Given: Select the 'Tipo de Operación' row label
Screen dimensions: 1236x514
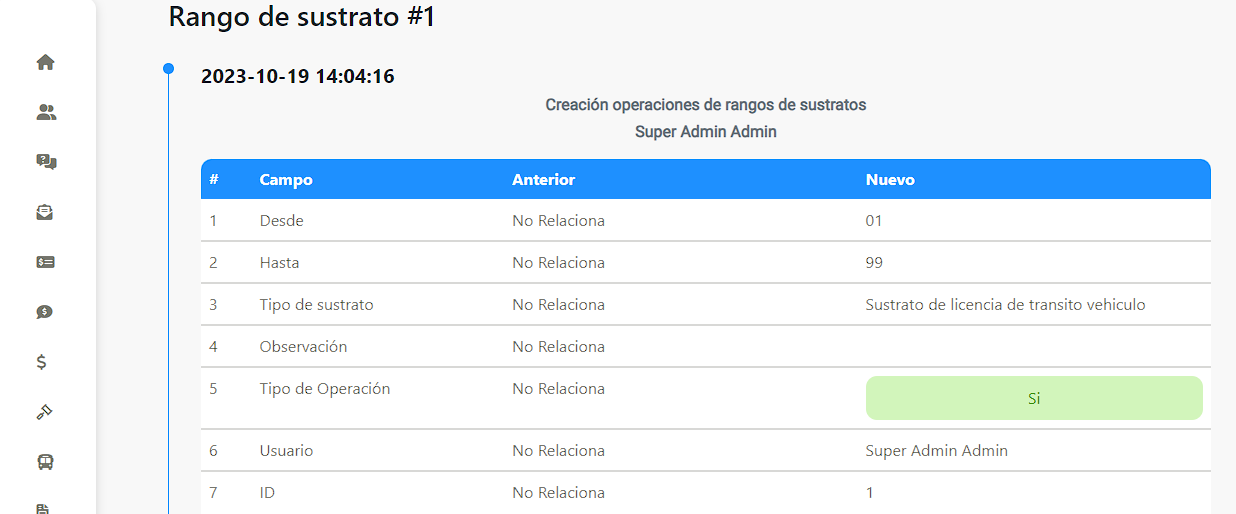Looking at the screenshot, I should (x=324, y=389).
